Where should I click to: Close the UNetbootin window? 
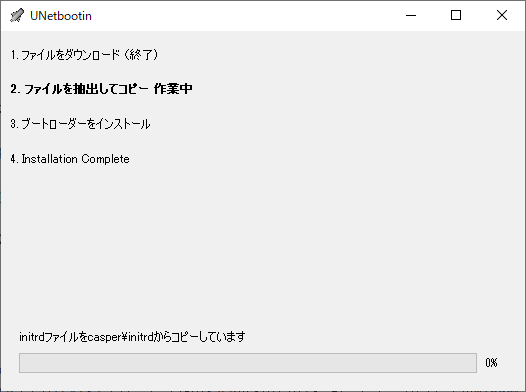coord(502,15)
